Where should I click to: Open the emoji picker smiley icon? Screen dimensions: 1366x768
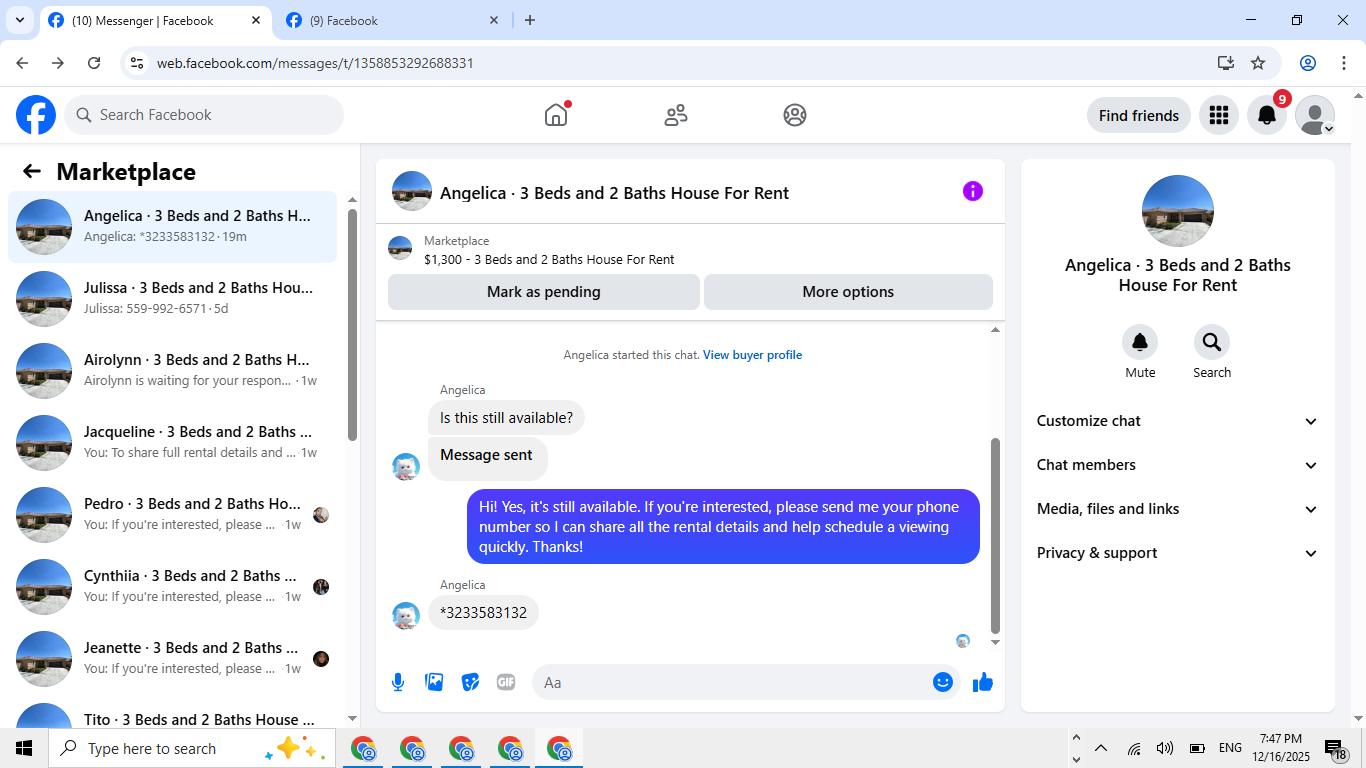943,682
